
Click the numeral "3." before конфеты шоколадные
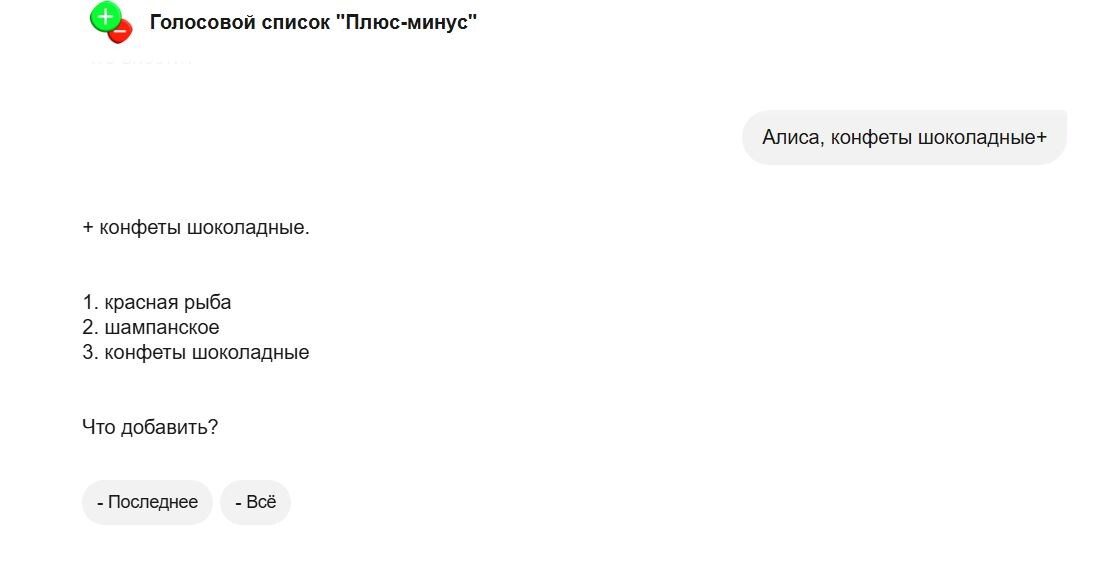(x=88, y=351)
